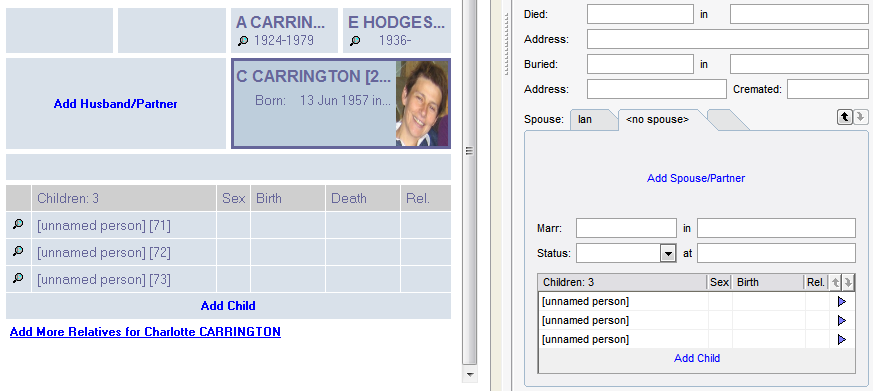Click Charlotte Carrington's photo thumbnail
873x391 pixels.
(421, 104)
